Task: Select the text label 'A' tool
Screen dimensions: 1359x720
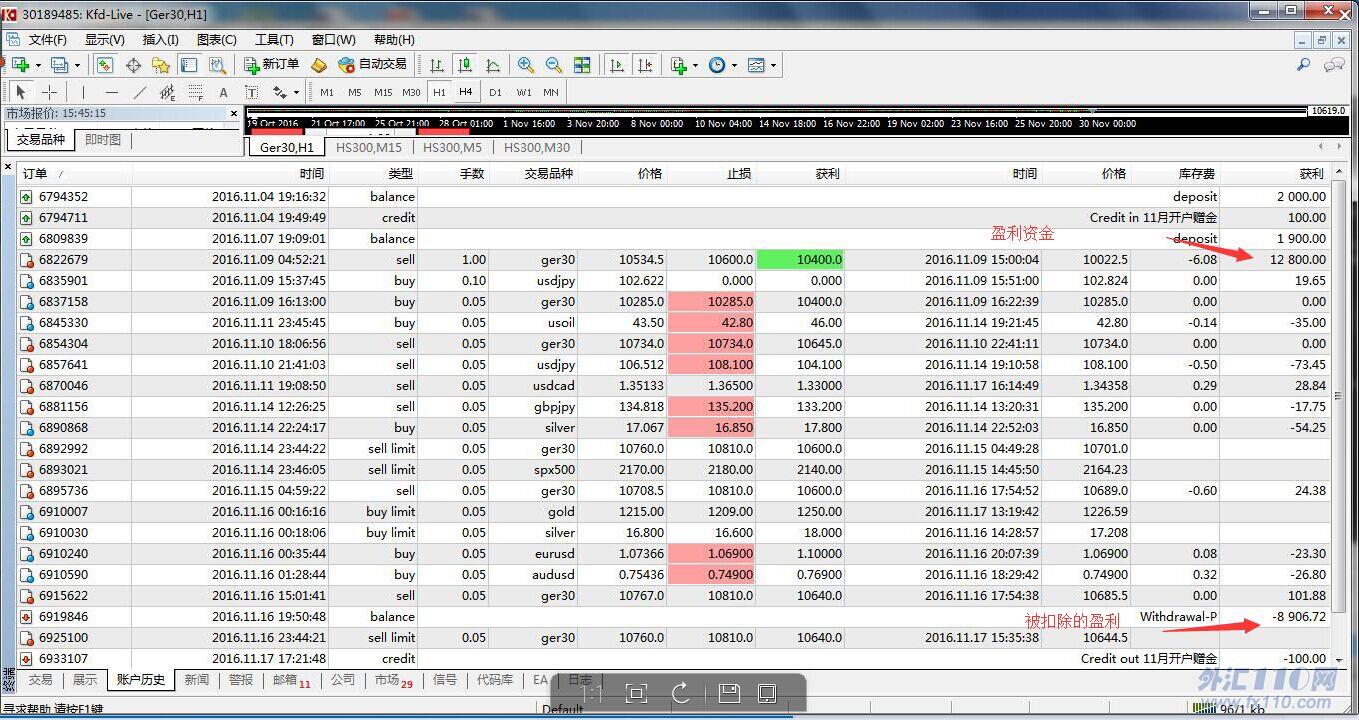Action: coord(223,92)
